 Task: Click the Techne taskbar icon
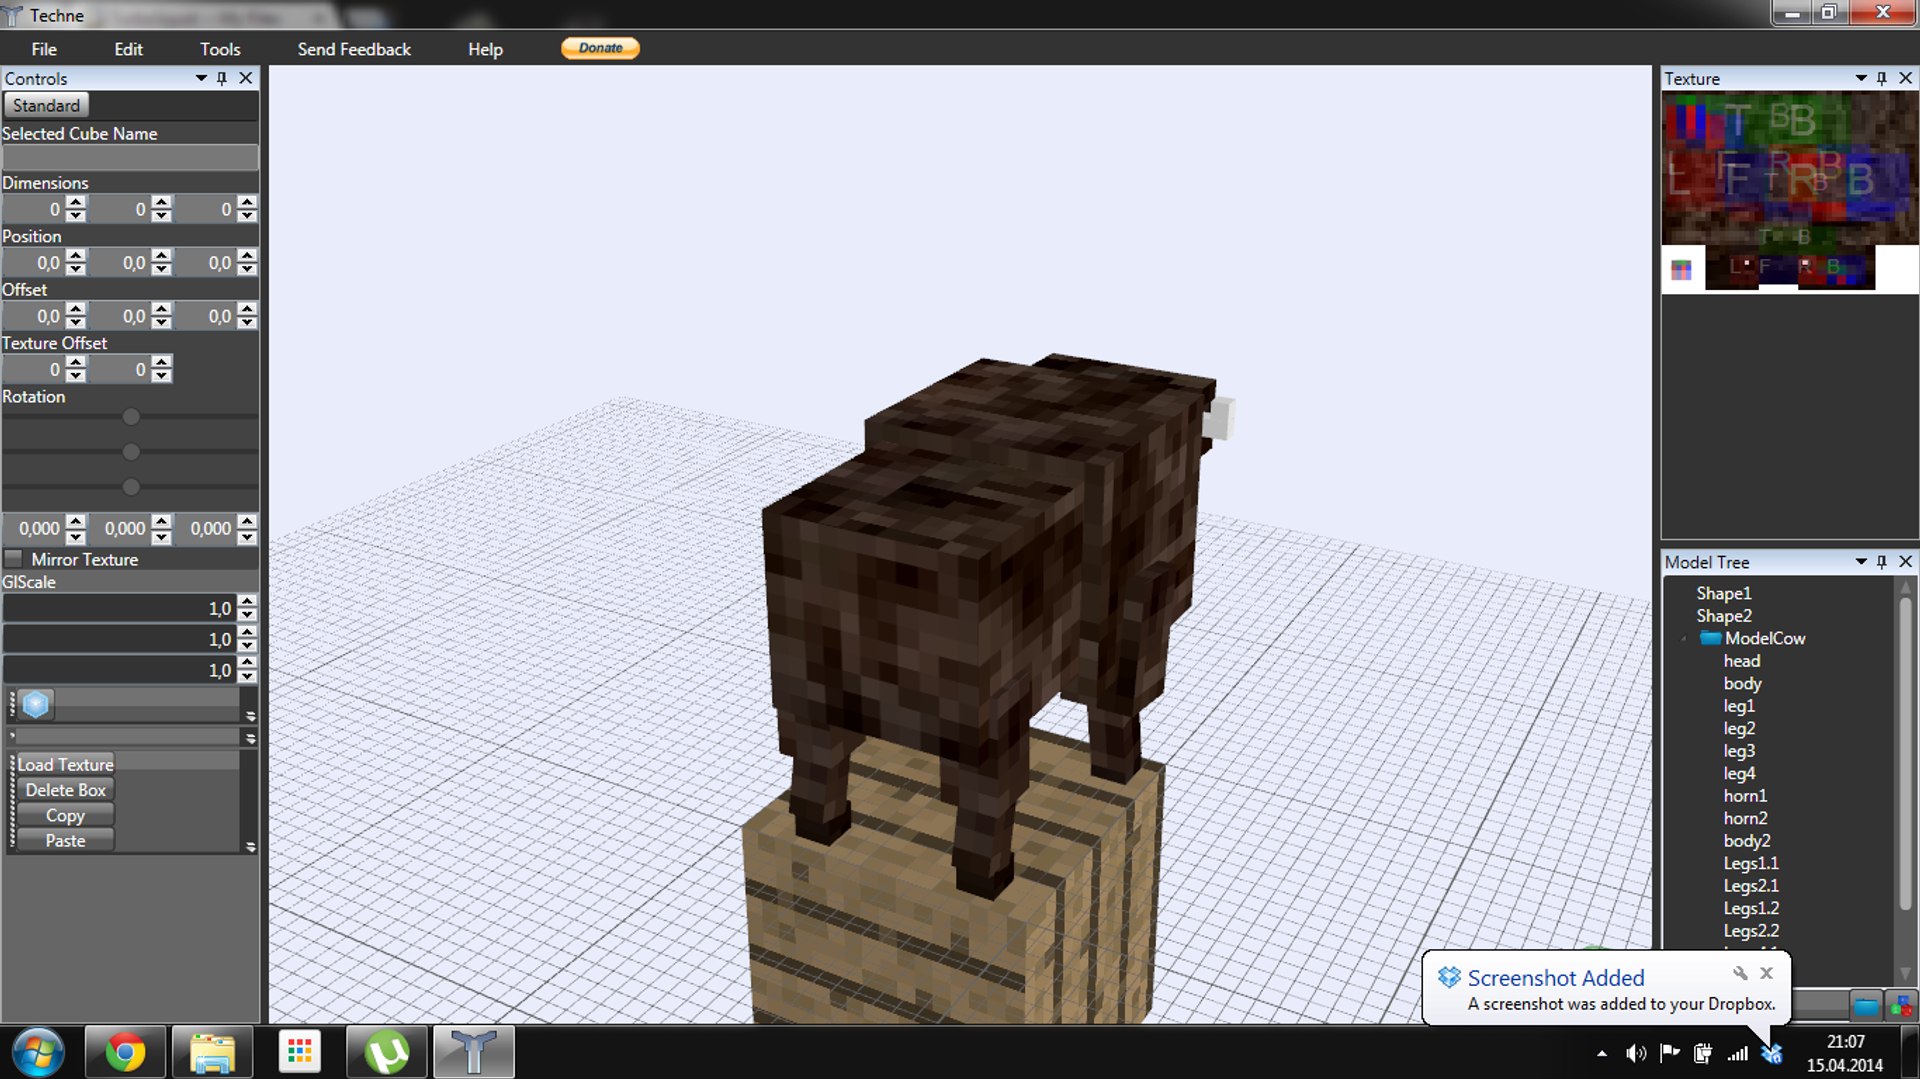coord(473,1052)
